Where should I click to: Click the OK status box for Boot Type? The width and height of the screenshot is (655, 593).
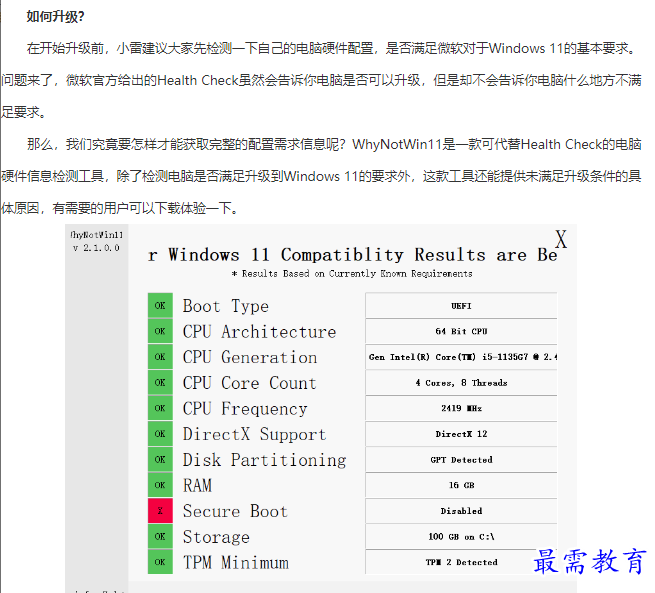tap(160, 306)
